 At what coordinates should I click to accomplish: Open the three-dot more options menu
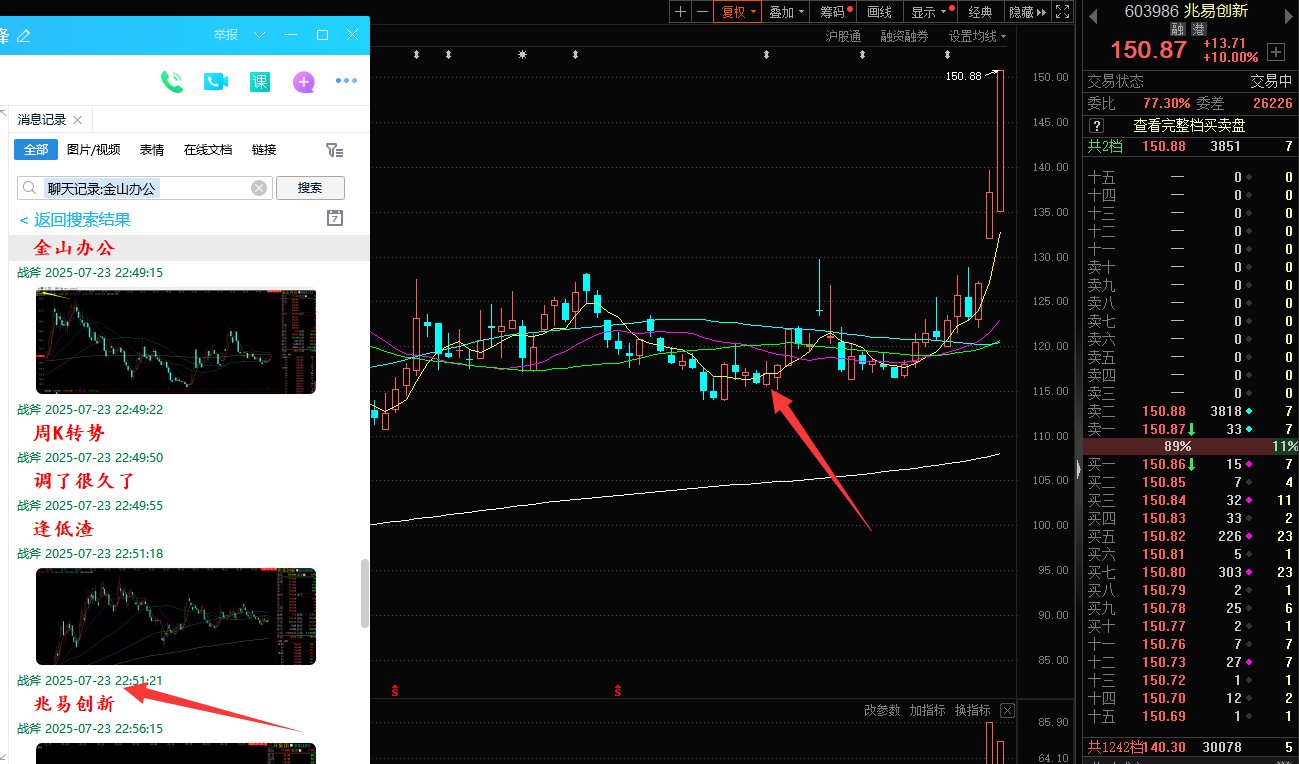pyautogui.click(x=346, y=81)
